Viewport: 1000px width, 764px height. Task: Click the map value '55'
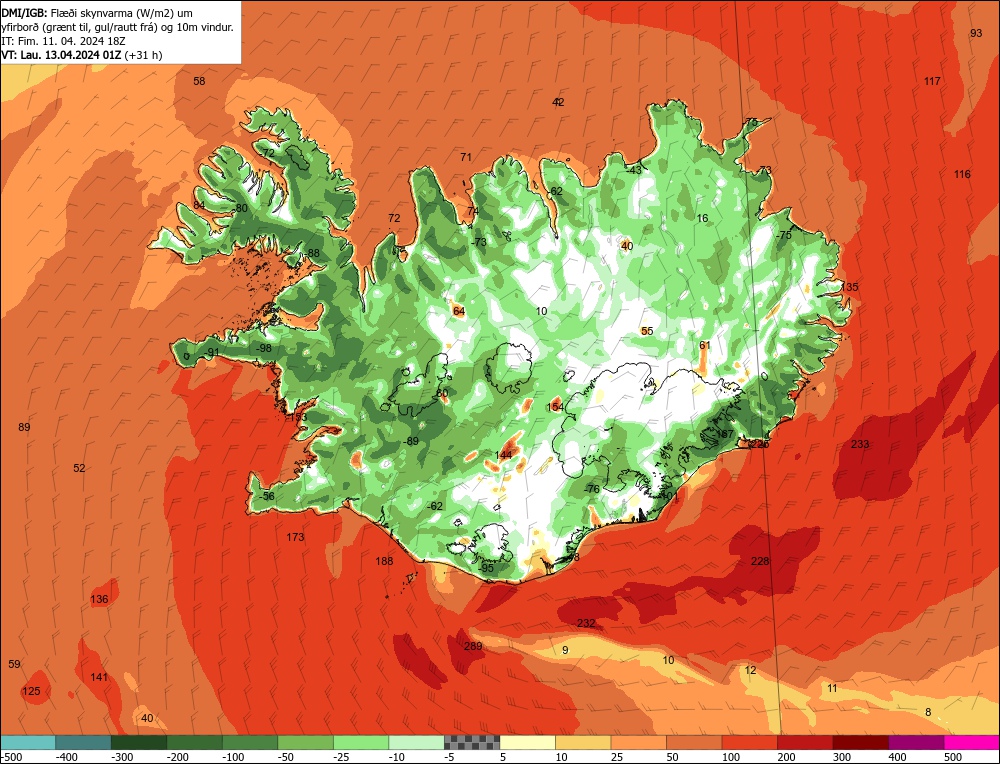pyautogui.click(x=647, y=331)
